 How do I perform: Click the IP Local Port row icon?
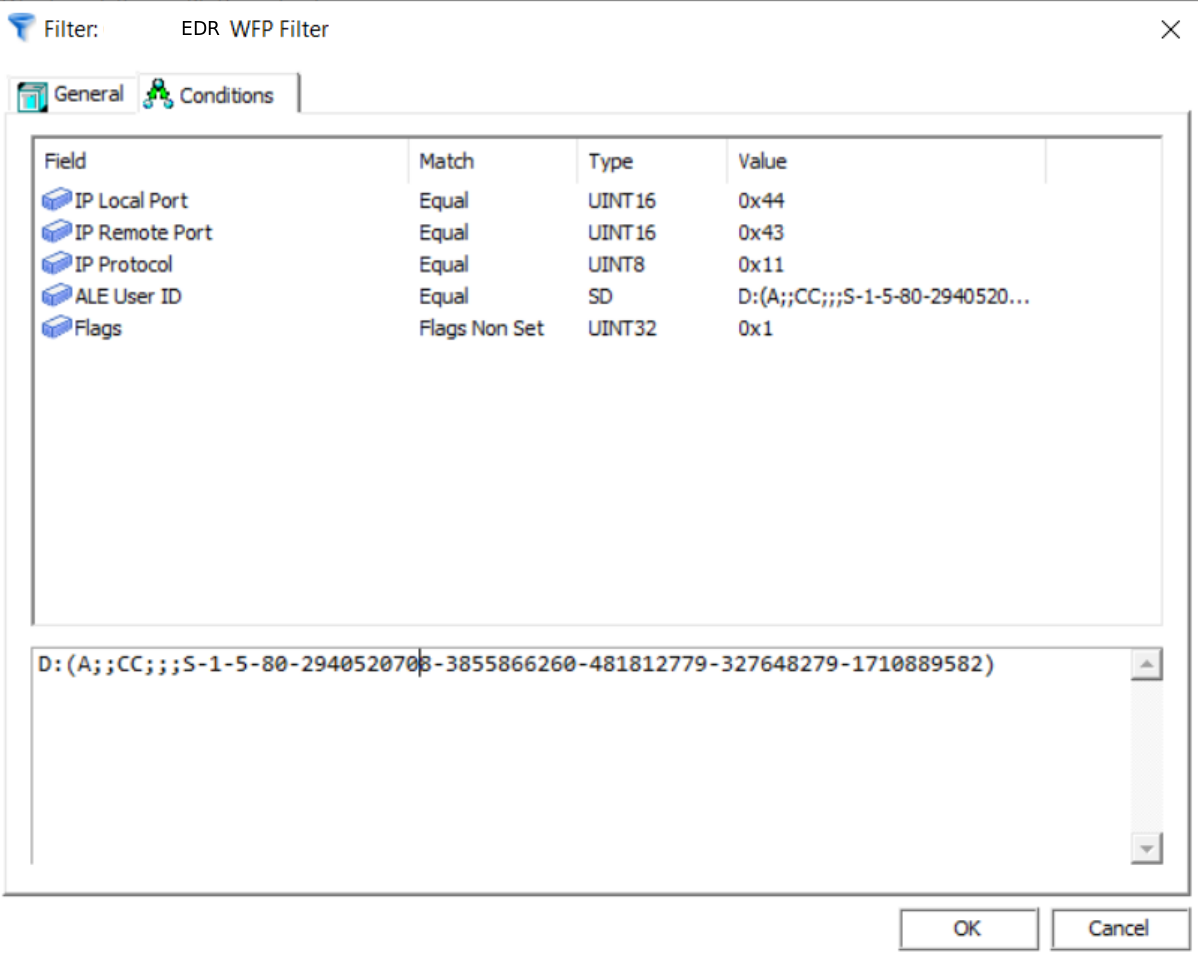(57, 200)
